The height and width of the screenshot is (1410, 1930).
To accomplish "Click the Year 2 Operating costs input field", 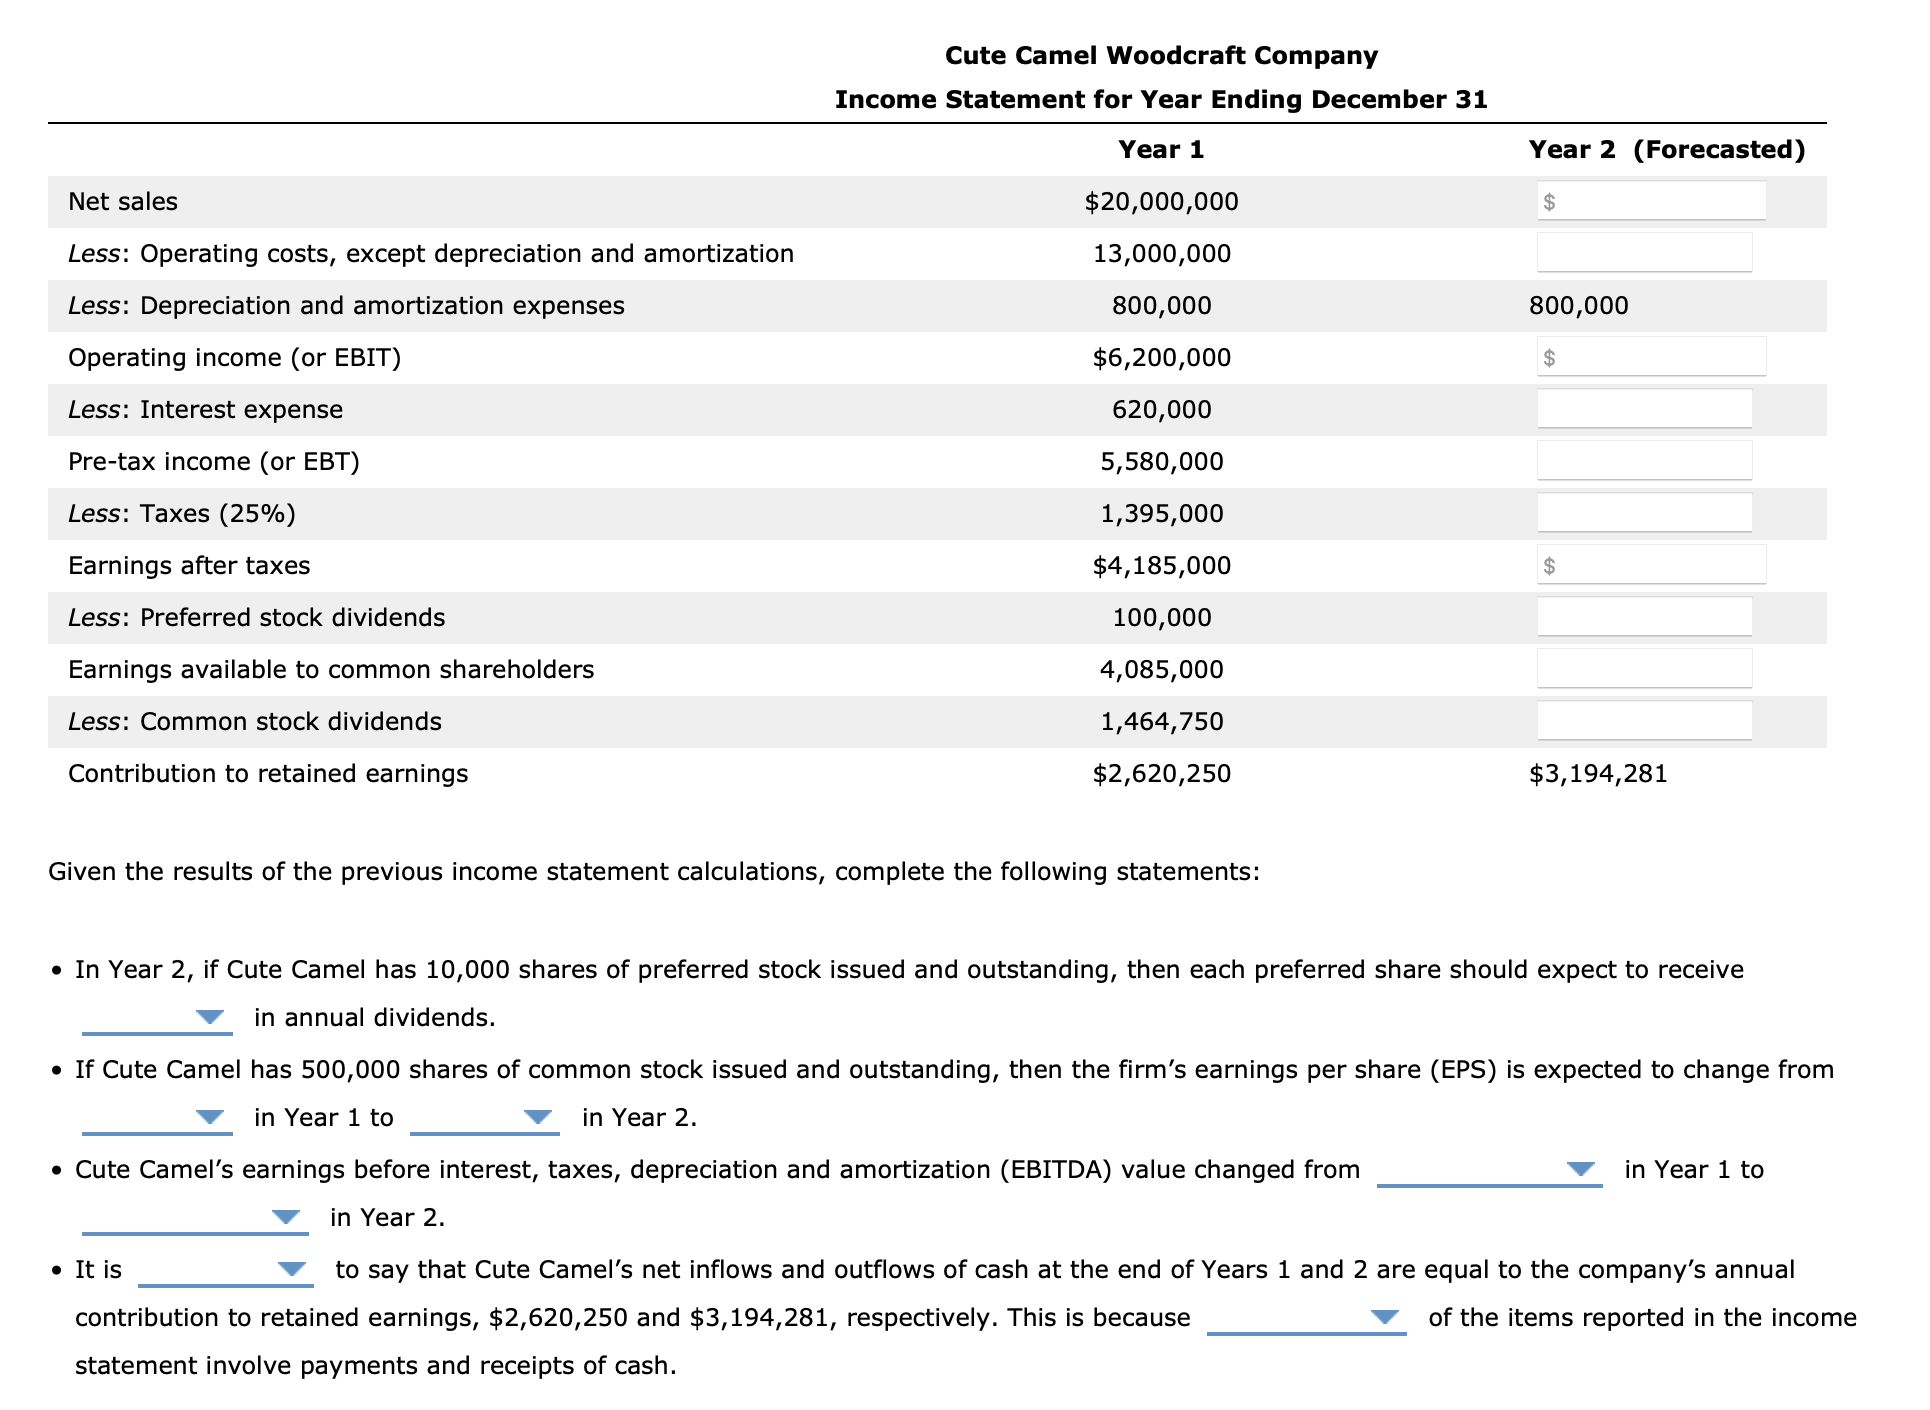I will [1644, 253].
